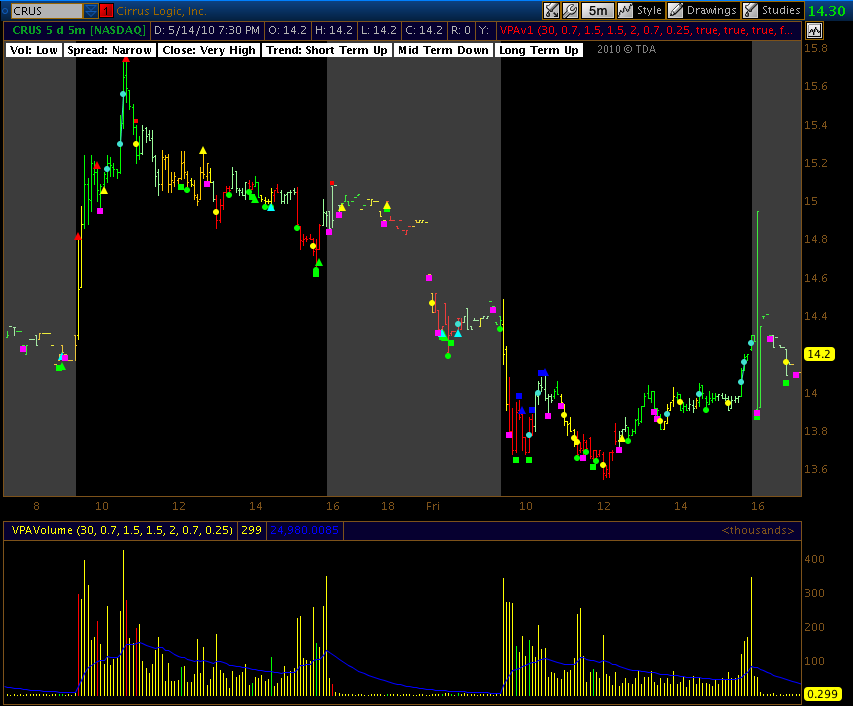Click the open value O: 14.2
This screenshot has width=853, height=706.
coord(288,30)
